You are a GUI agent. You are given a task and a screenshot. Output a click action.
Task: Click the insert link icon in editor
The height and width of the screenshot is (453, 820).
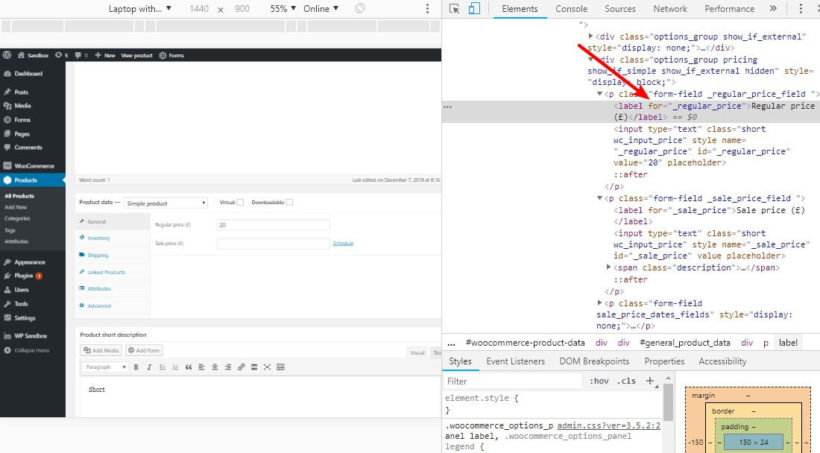(241, 367)
